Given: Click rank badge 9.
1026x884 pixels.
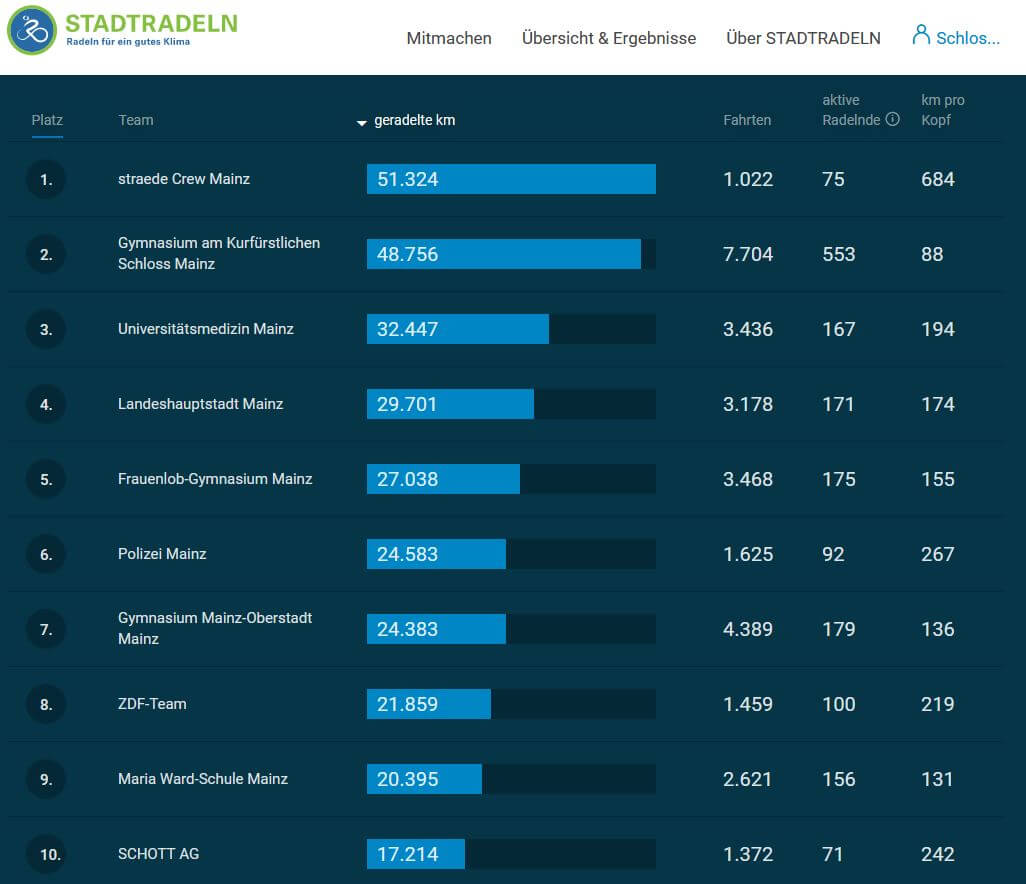Looking at the screenshot, I should [x=46, y=779].
